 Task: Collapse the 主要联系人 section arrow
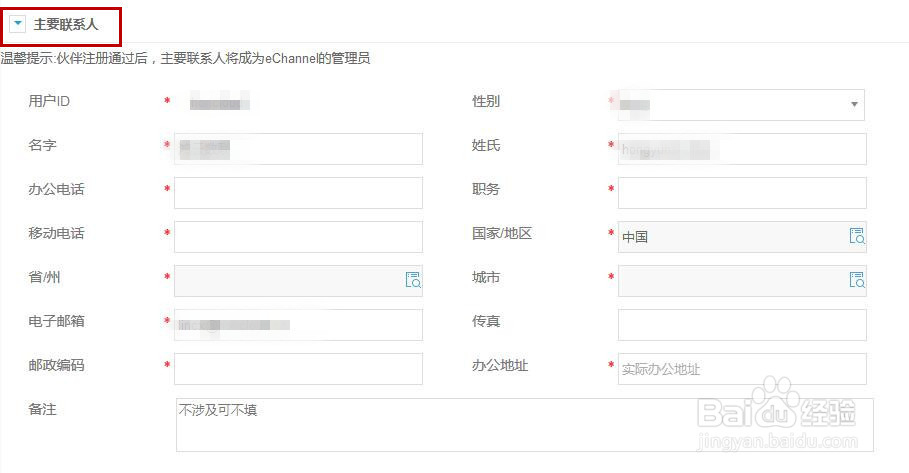click(18, 23)
